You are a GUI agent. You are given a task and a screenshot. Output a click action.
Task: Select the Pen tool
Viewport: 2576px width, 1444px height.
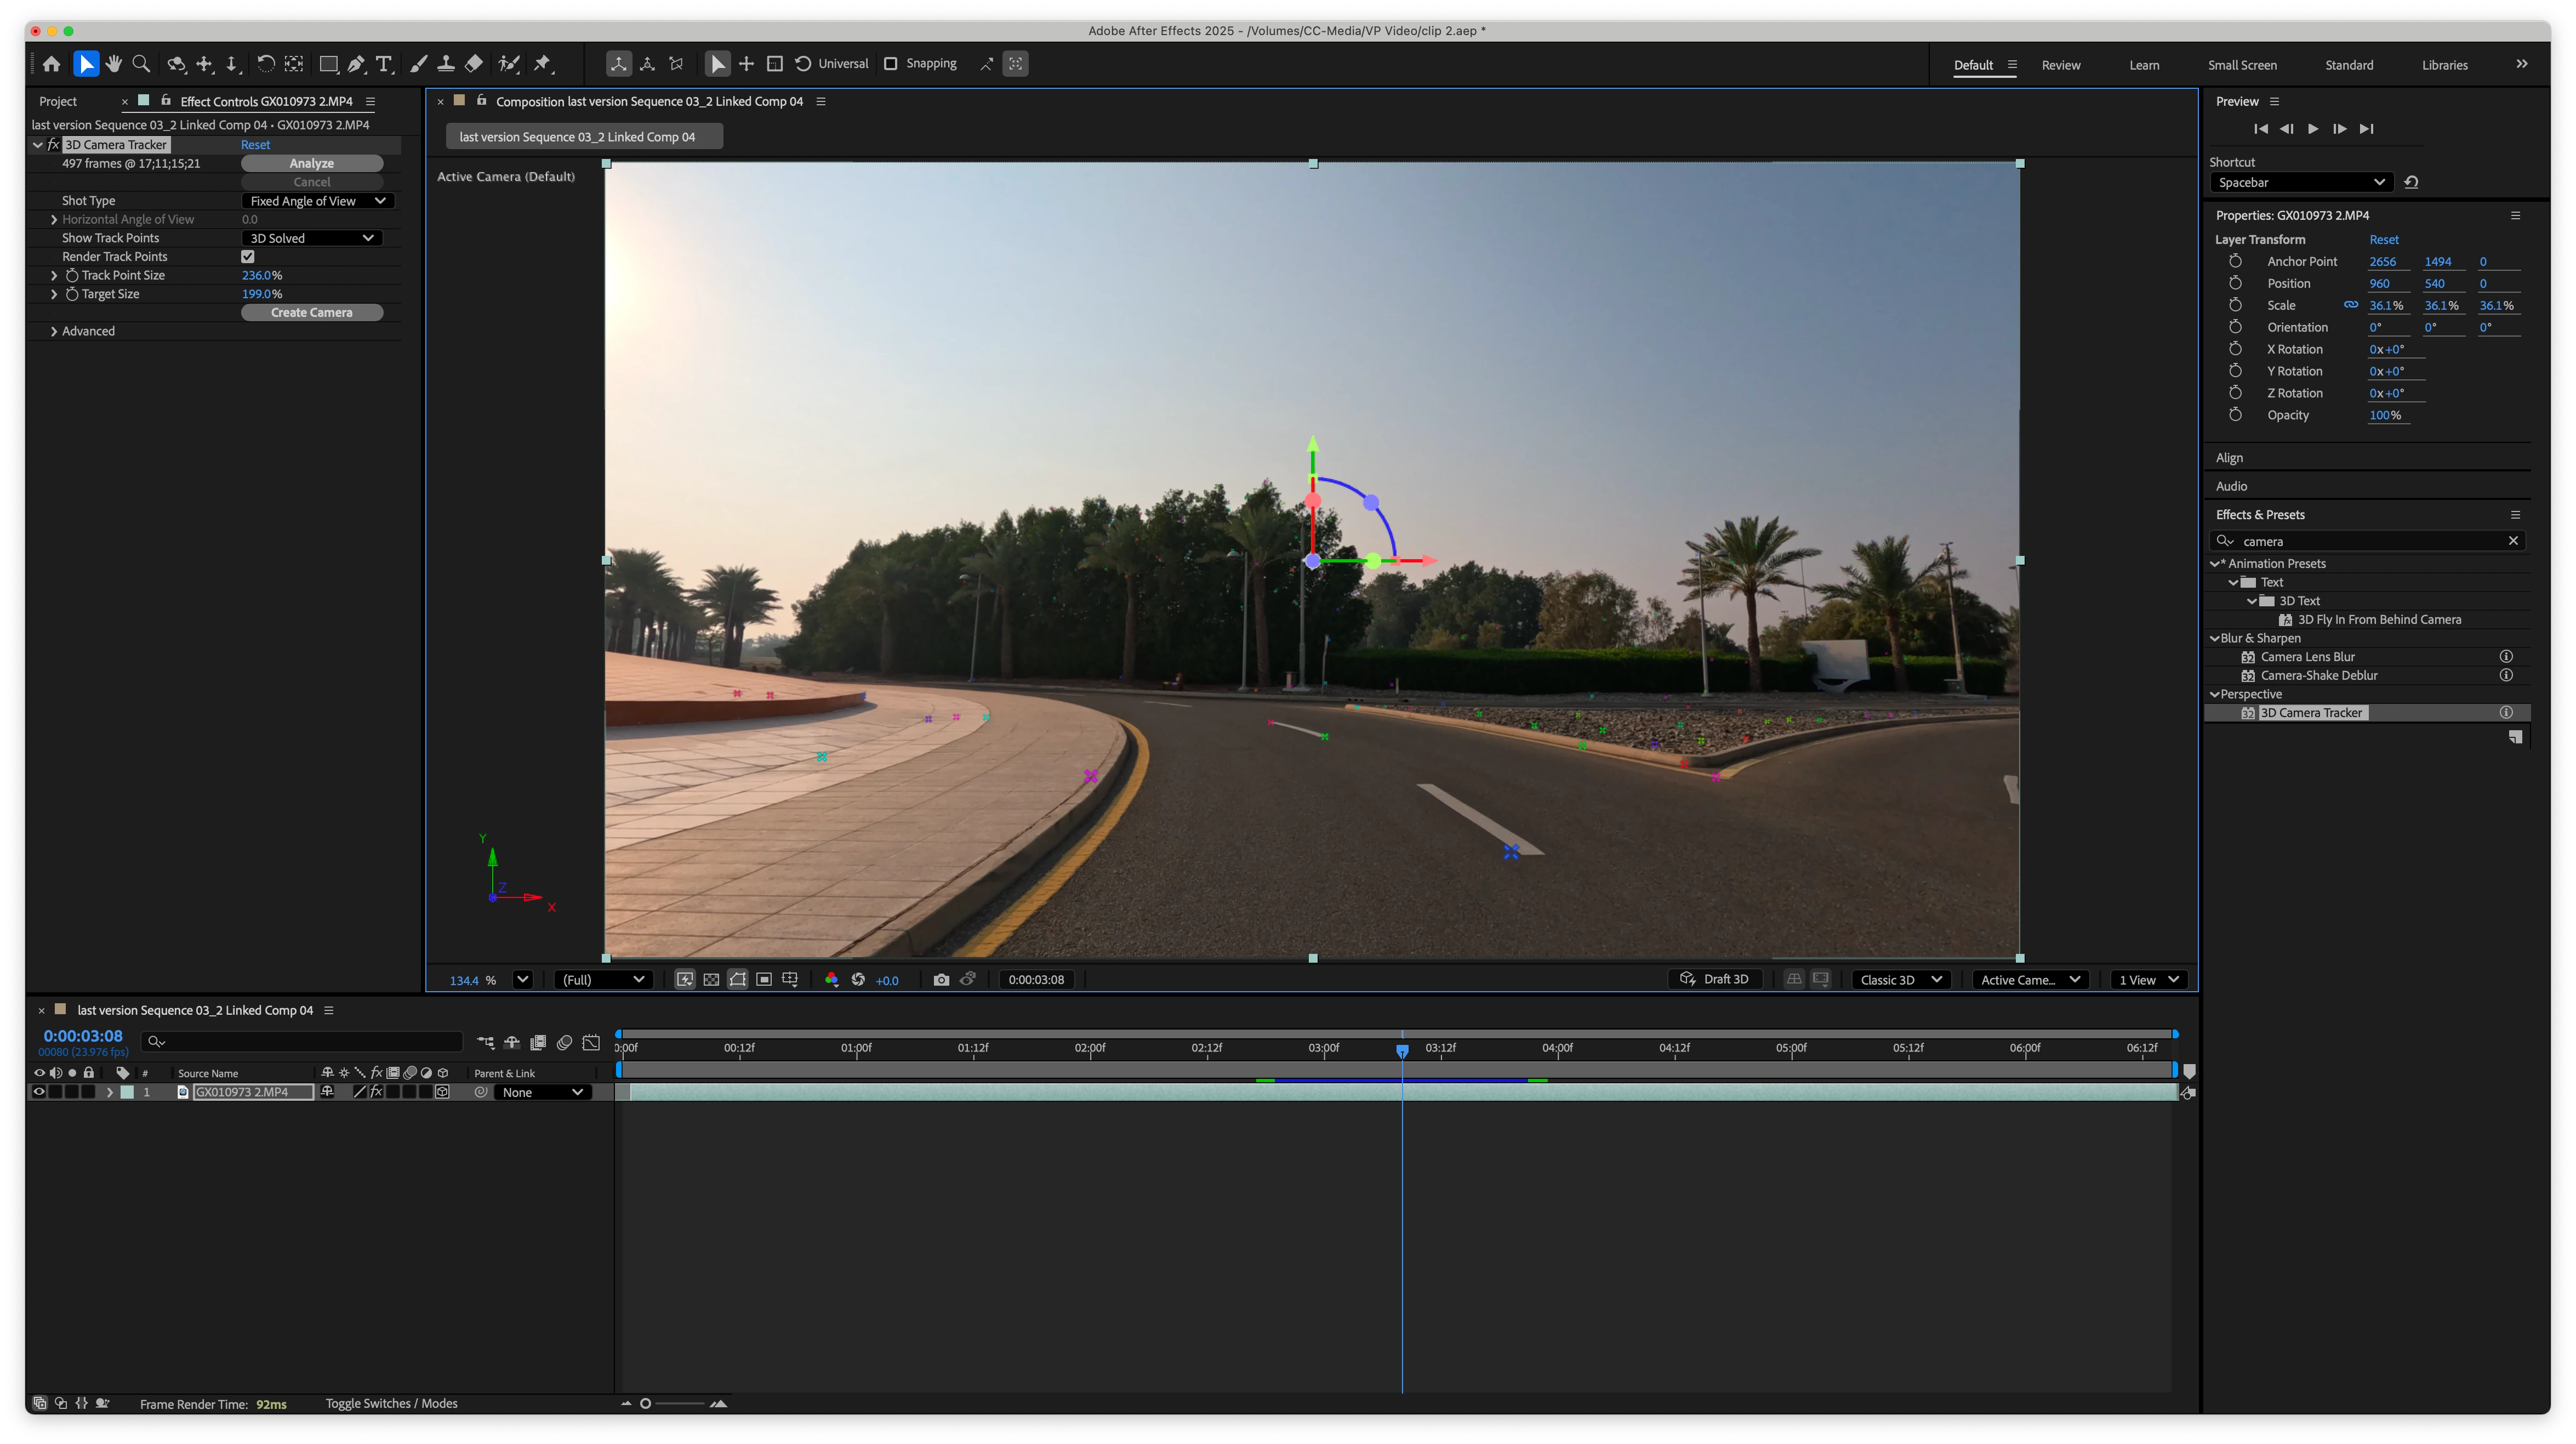coord(356,64)
